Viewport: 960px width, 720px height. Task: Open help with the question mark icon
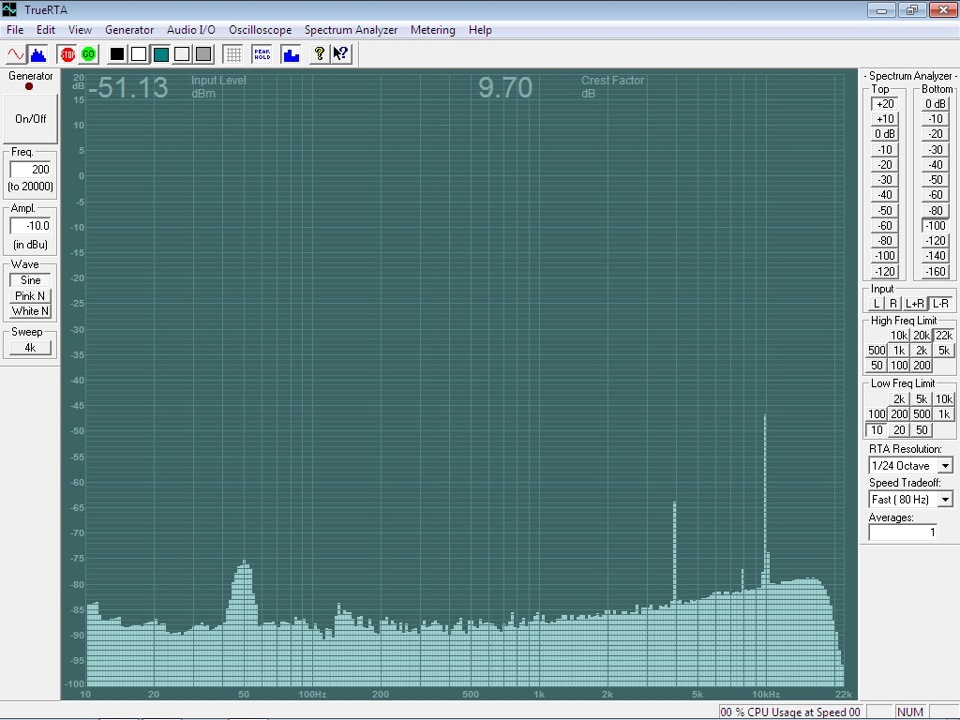pos(319,54)
